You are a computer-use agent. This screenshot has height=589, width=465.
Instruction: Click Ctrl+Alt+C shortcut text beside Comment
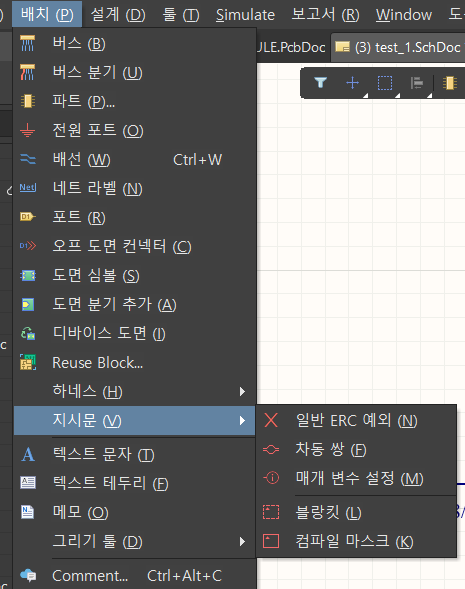(184, 575)
